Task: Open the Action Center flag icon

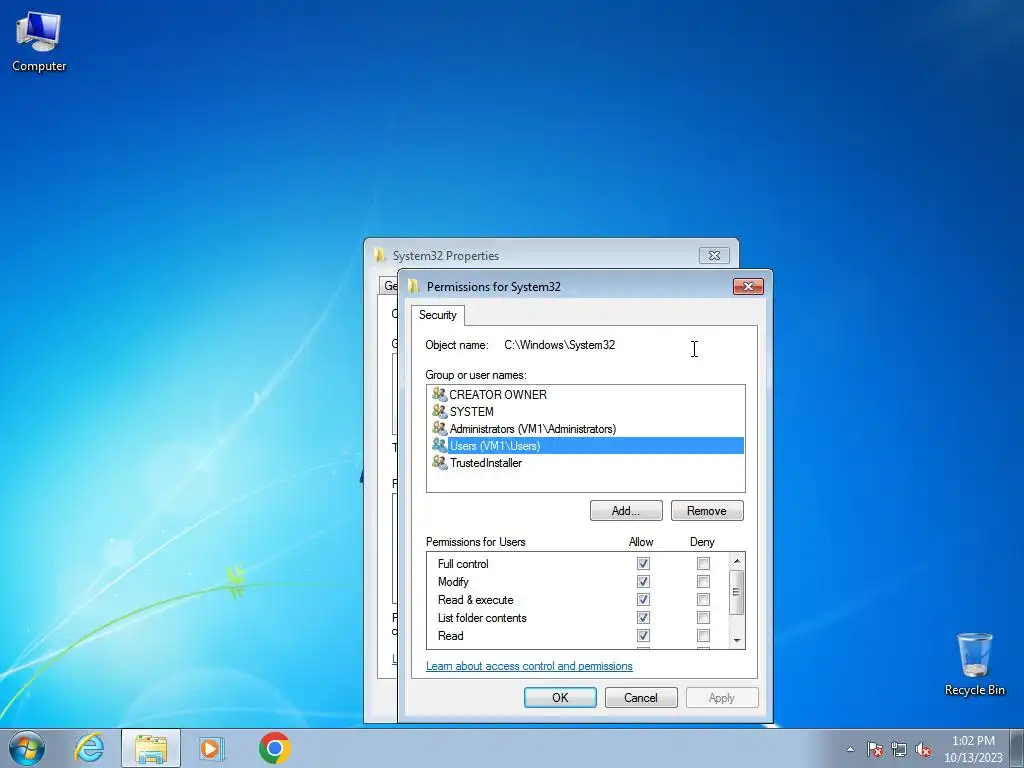Action: click(875, 749)
